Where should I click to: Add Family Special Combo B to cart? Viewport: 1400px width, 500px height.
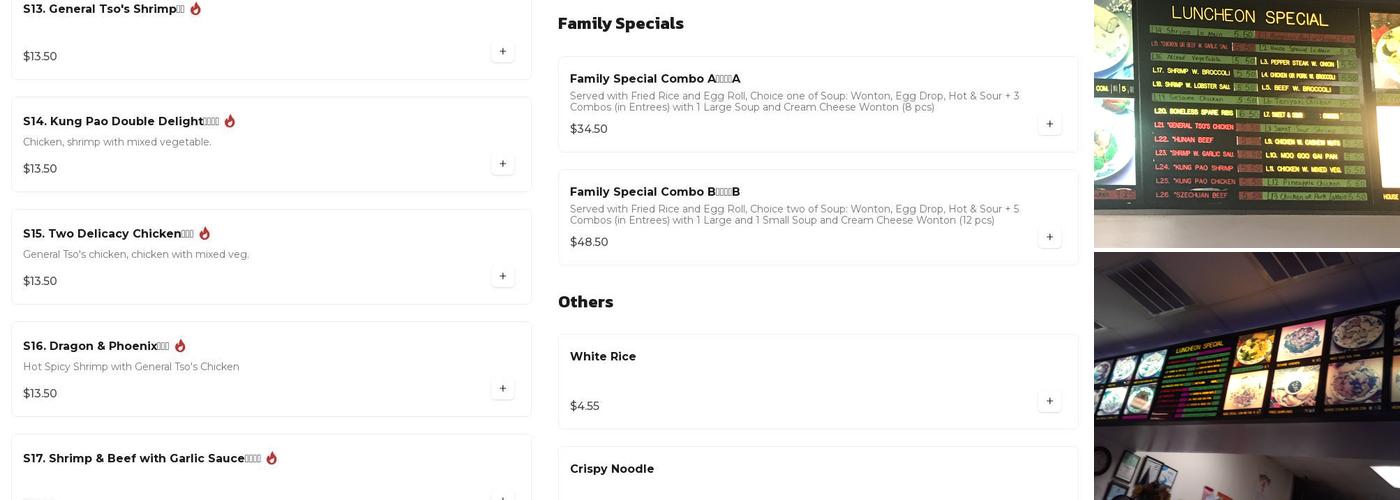tap(1049, 237)
